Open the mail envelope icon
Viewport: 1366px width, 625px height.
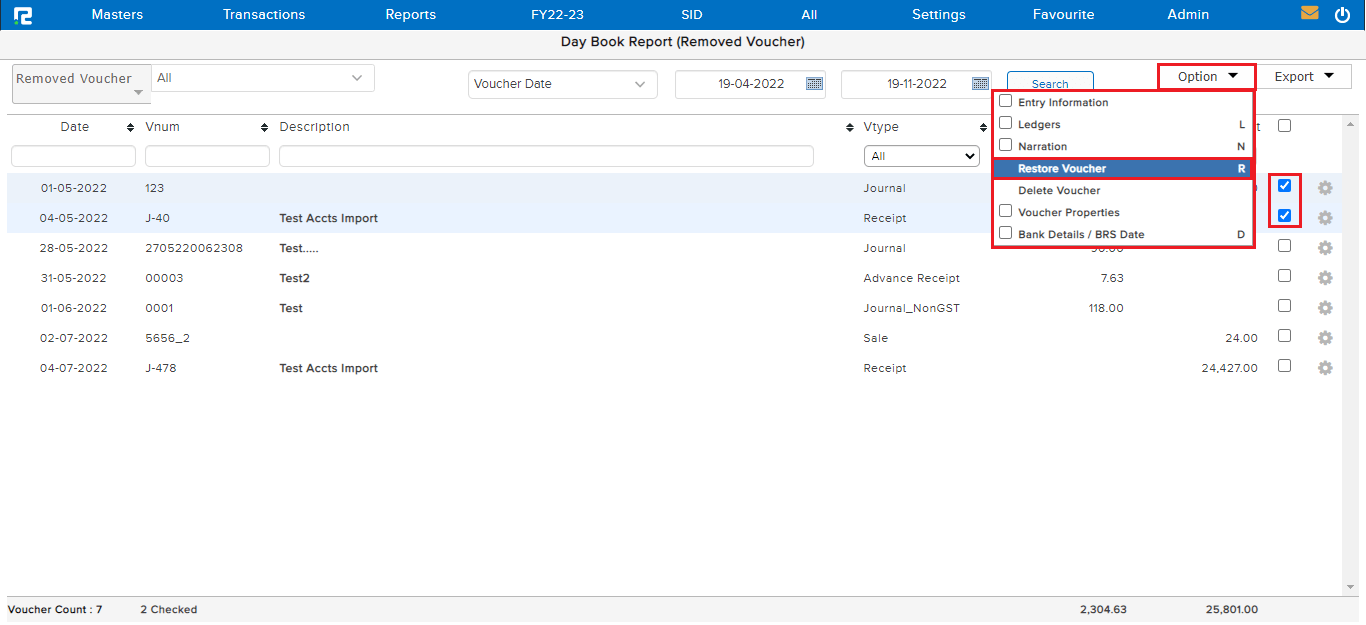[x=1309, y=14]
